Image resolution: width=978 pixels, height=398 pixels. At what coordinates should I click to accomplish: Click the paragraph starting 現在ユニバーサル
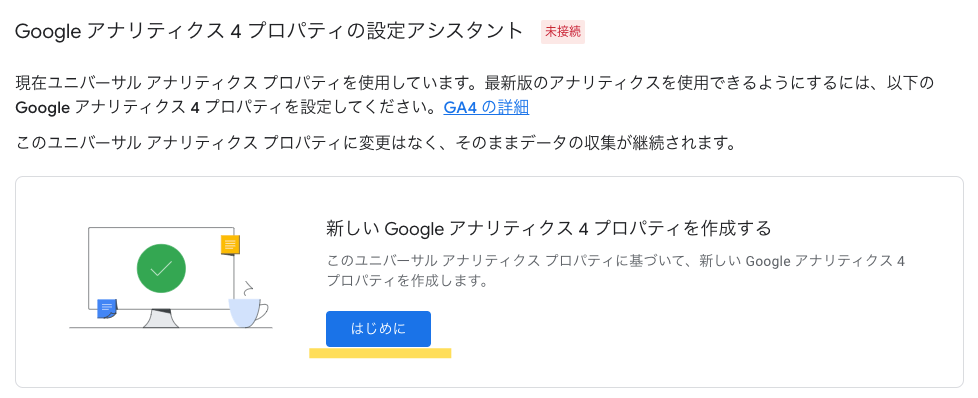[475, 95]
